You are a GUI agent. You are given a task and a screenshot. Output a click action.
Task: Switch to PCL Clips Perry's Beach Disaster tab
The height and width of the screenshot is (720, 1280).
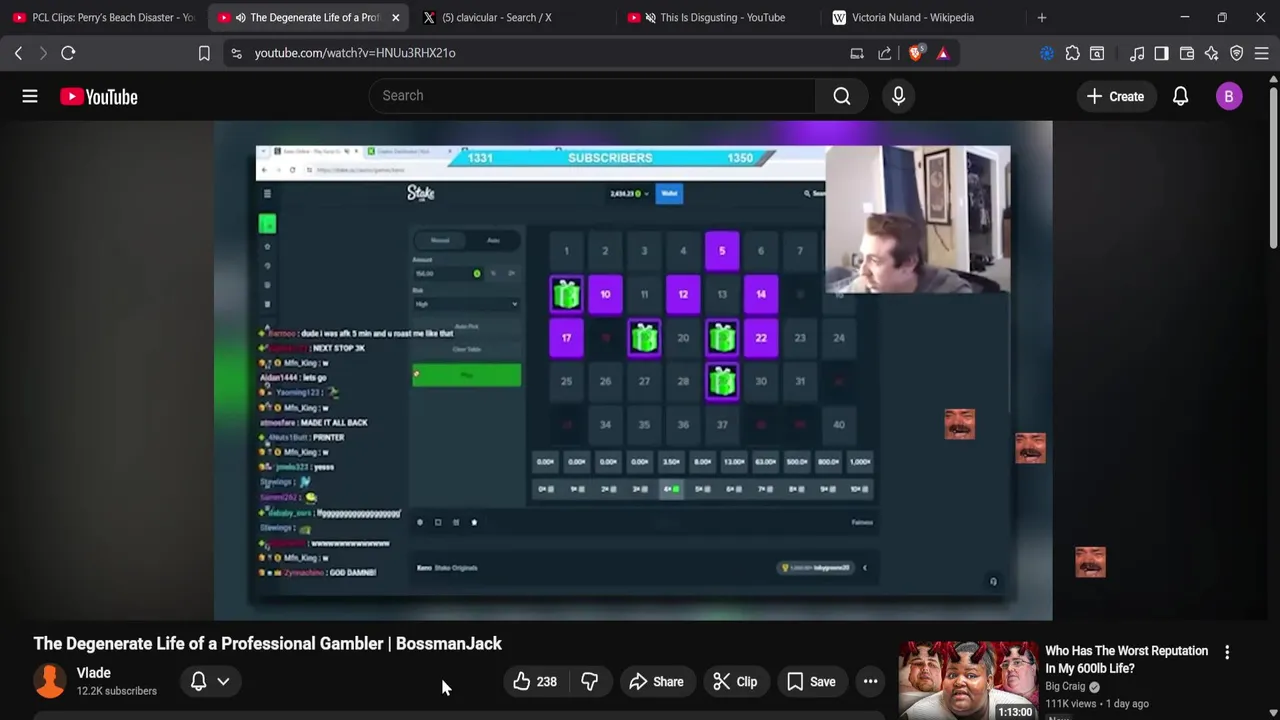(103, 17)
